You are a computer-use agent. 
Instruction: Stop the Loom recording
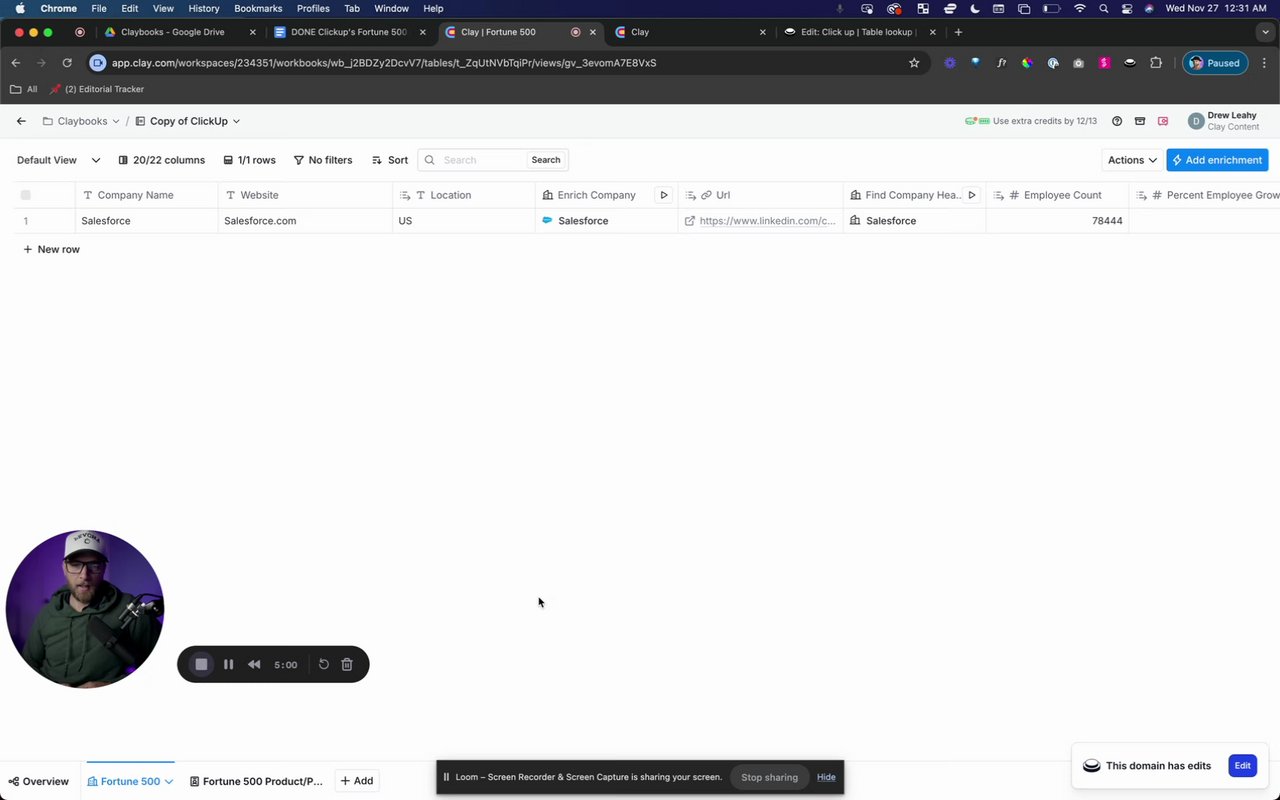[x=201, y=664]
